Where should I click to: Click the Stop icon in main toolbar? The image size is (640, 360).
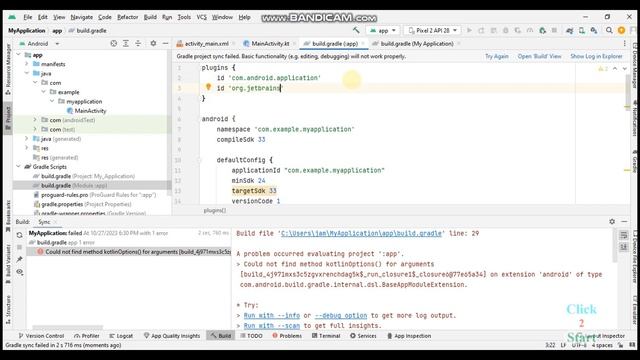point(554,30)
